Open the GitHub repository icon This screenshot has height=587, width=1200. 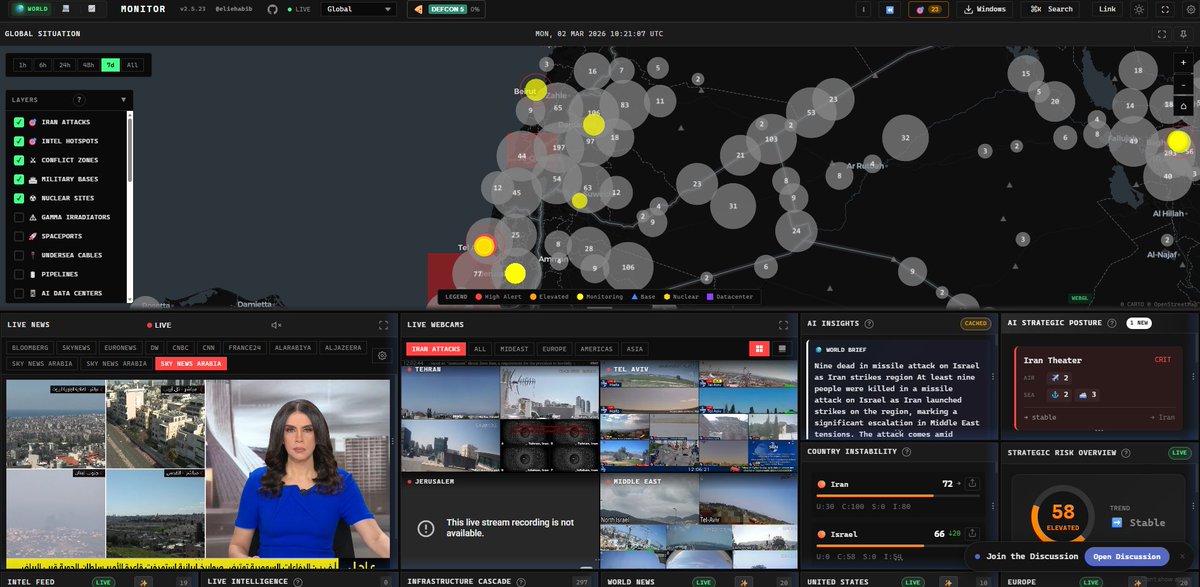pyautogui.click(x=272, y=9)
